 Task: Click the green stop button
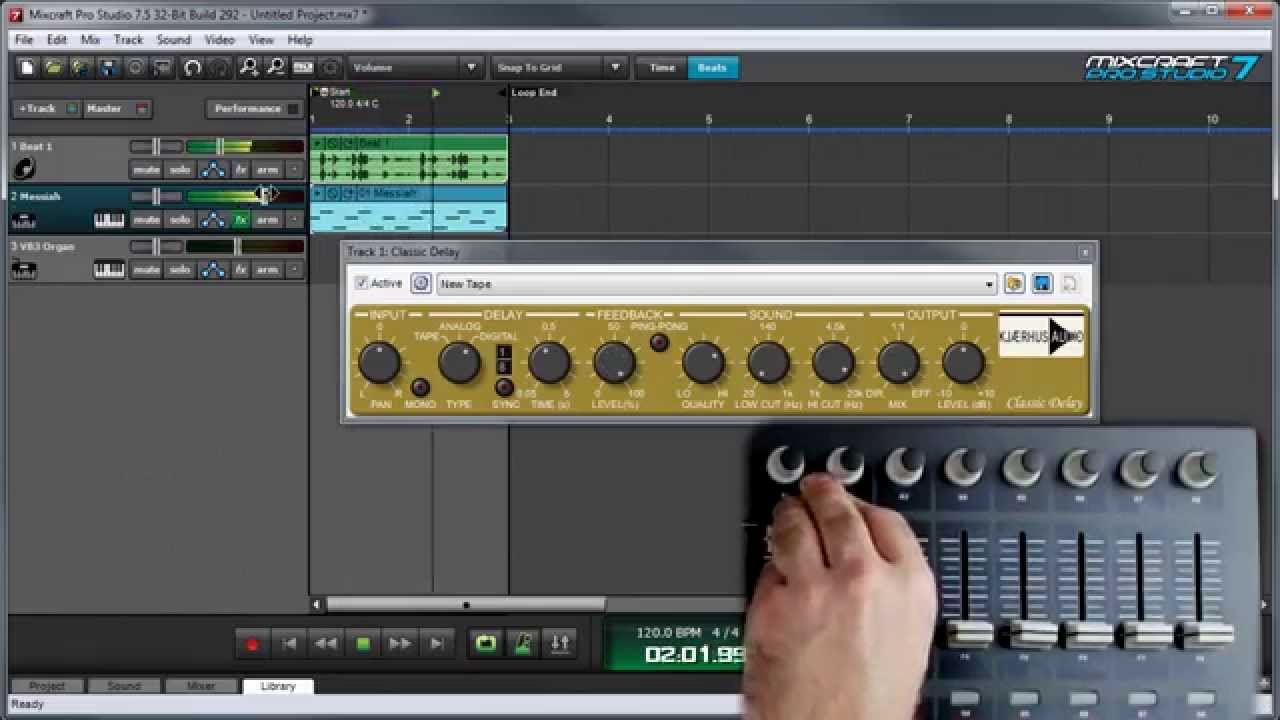pos(363,644)
